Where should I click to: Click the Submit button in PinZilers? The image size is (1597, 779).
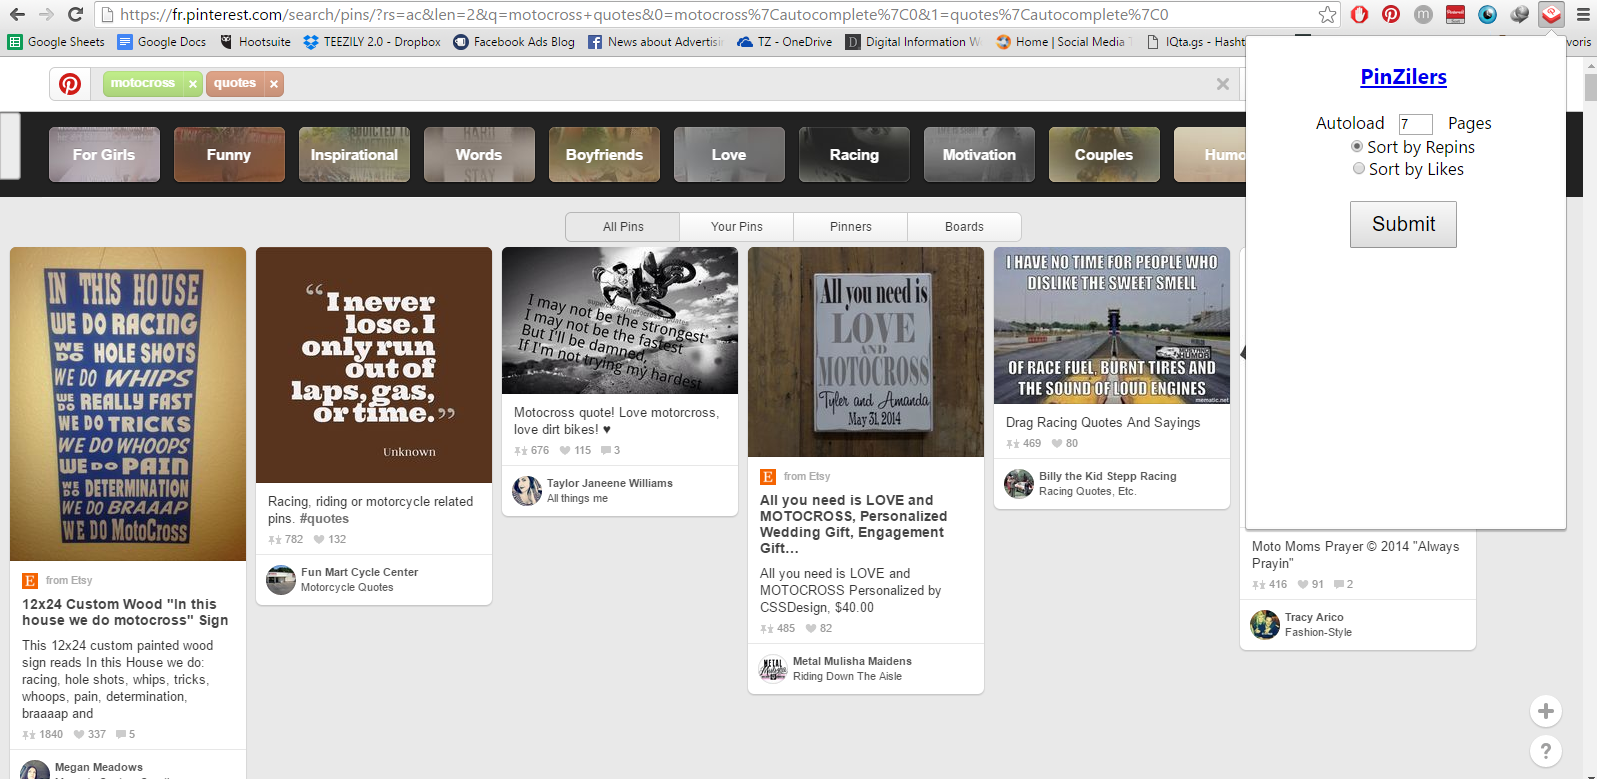[x=1403, y=224]
